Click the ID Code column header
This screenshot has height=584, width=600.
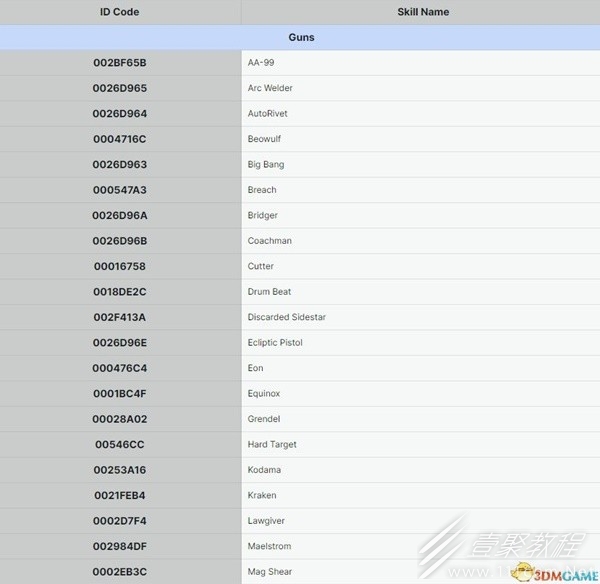[119, 12]
